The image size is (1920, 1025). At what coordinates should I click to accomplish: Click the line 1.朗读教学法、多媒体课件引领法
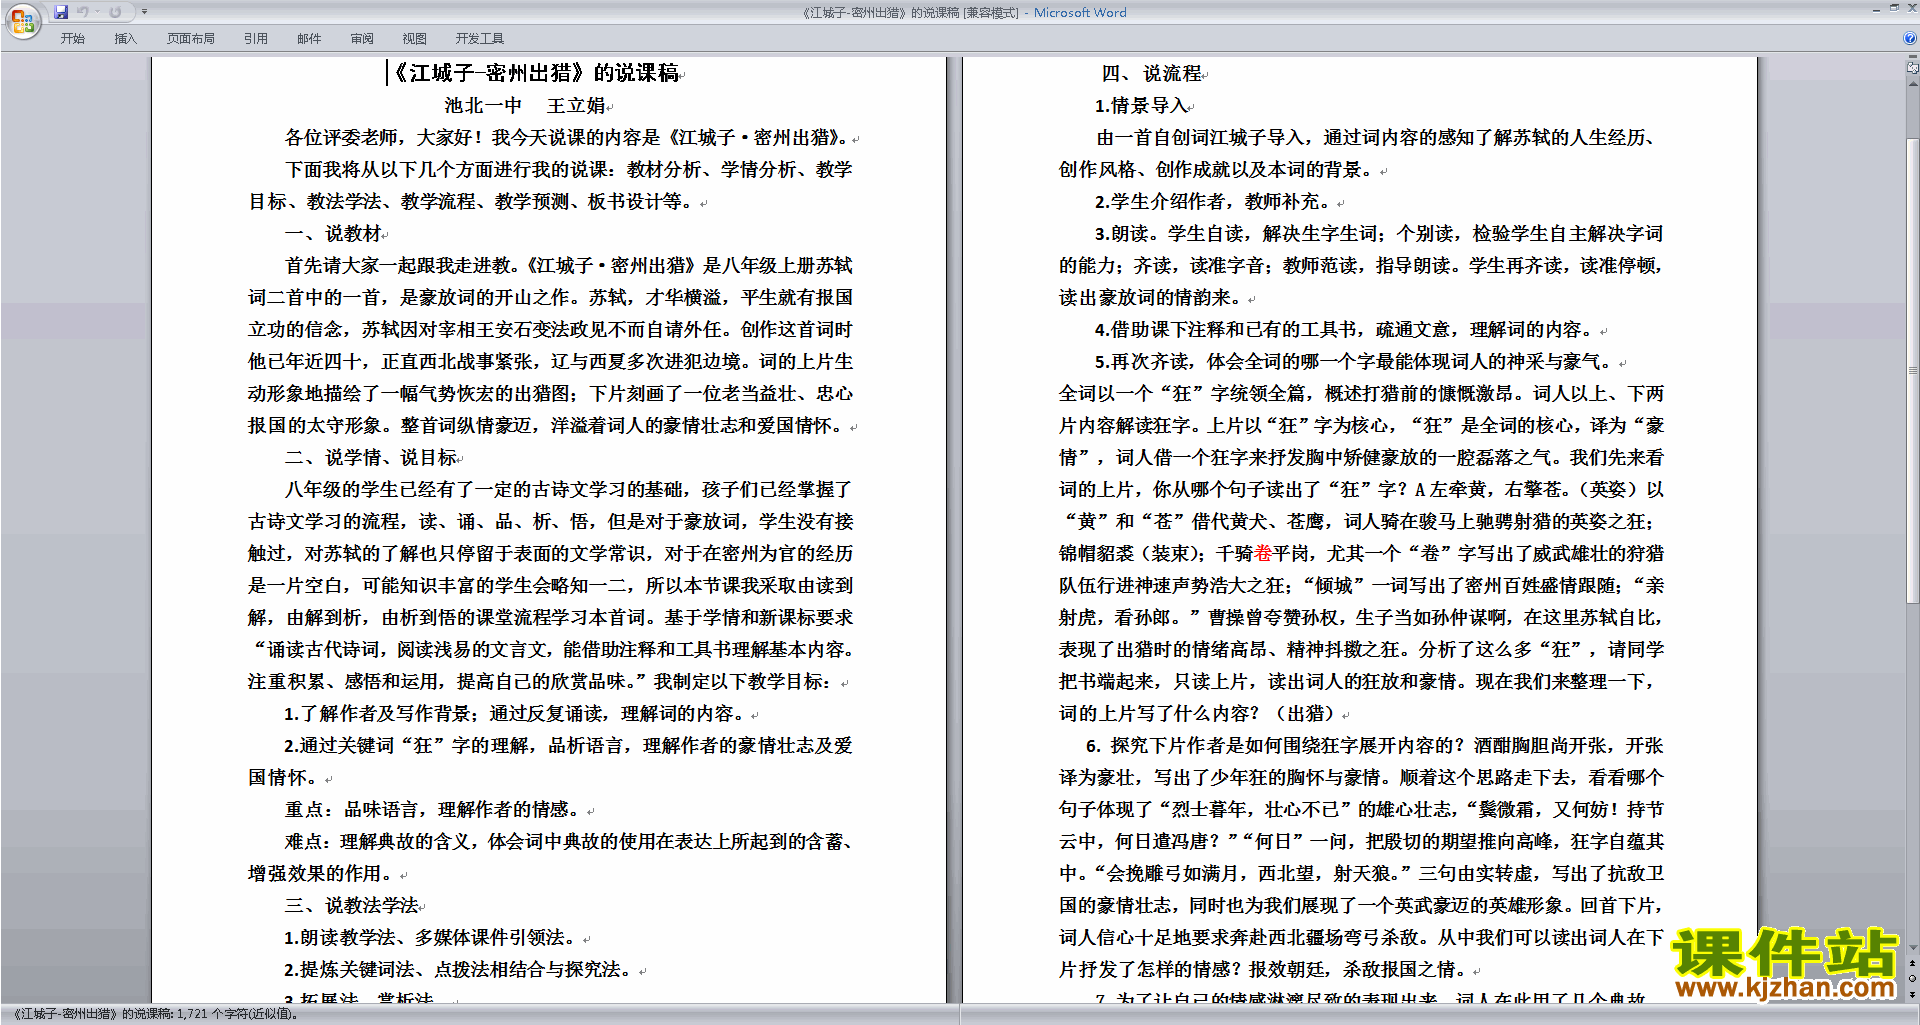(x=431, y=937)
